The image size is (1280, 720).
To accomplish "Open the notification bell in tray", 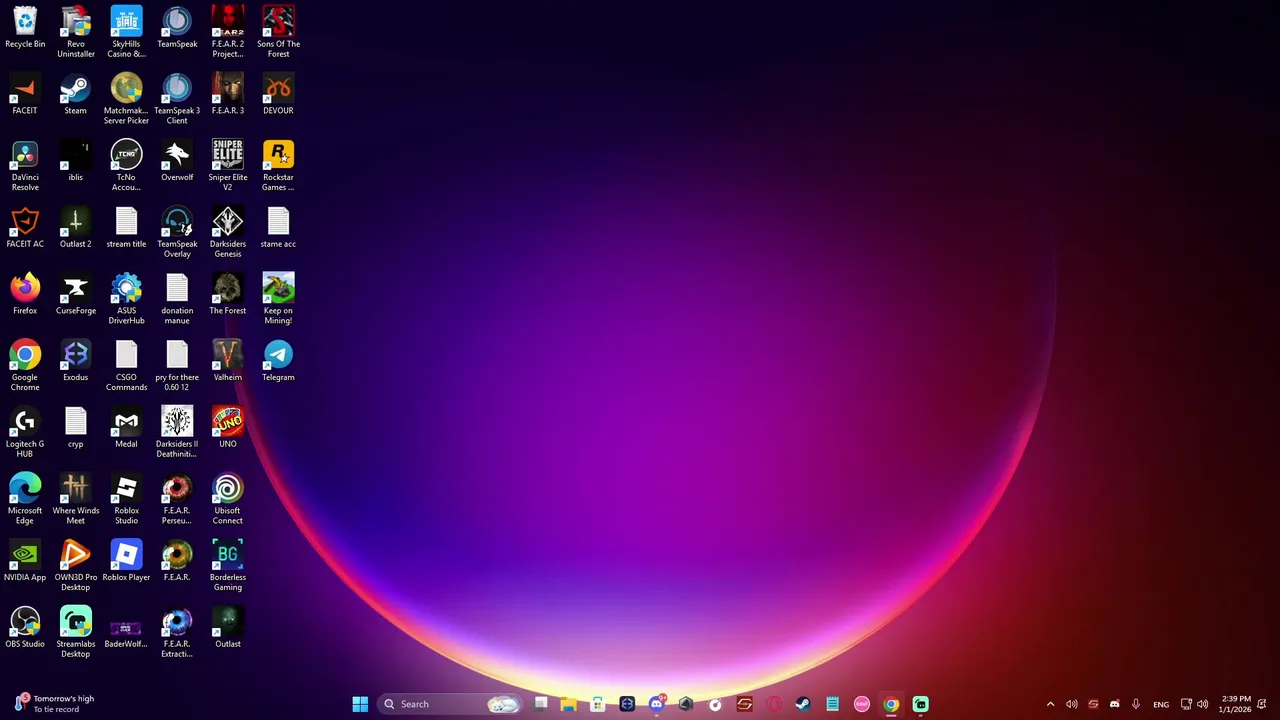I will point(1262,704).
